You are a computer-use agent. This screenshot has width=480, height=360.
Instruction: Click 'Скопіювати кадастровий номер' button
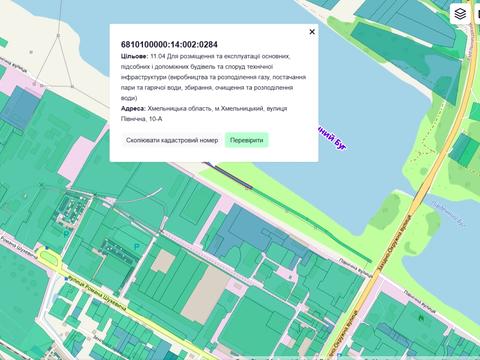172,140
